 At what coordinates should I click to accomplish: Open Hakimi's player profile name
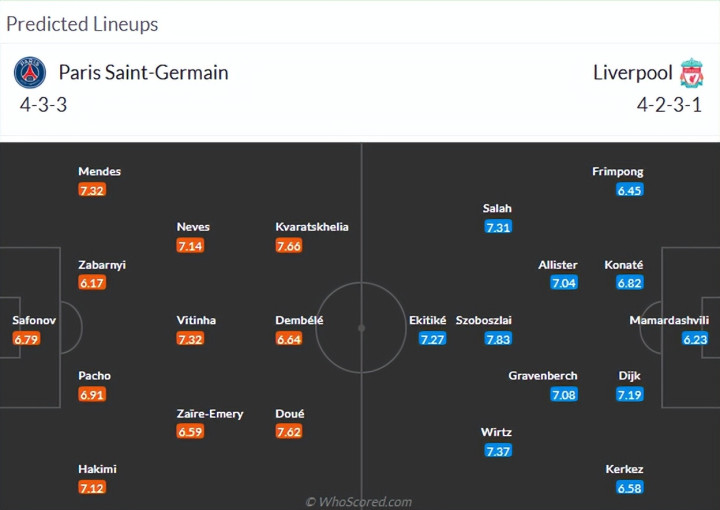[97, 469]
